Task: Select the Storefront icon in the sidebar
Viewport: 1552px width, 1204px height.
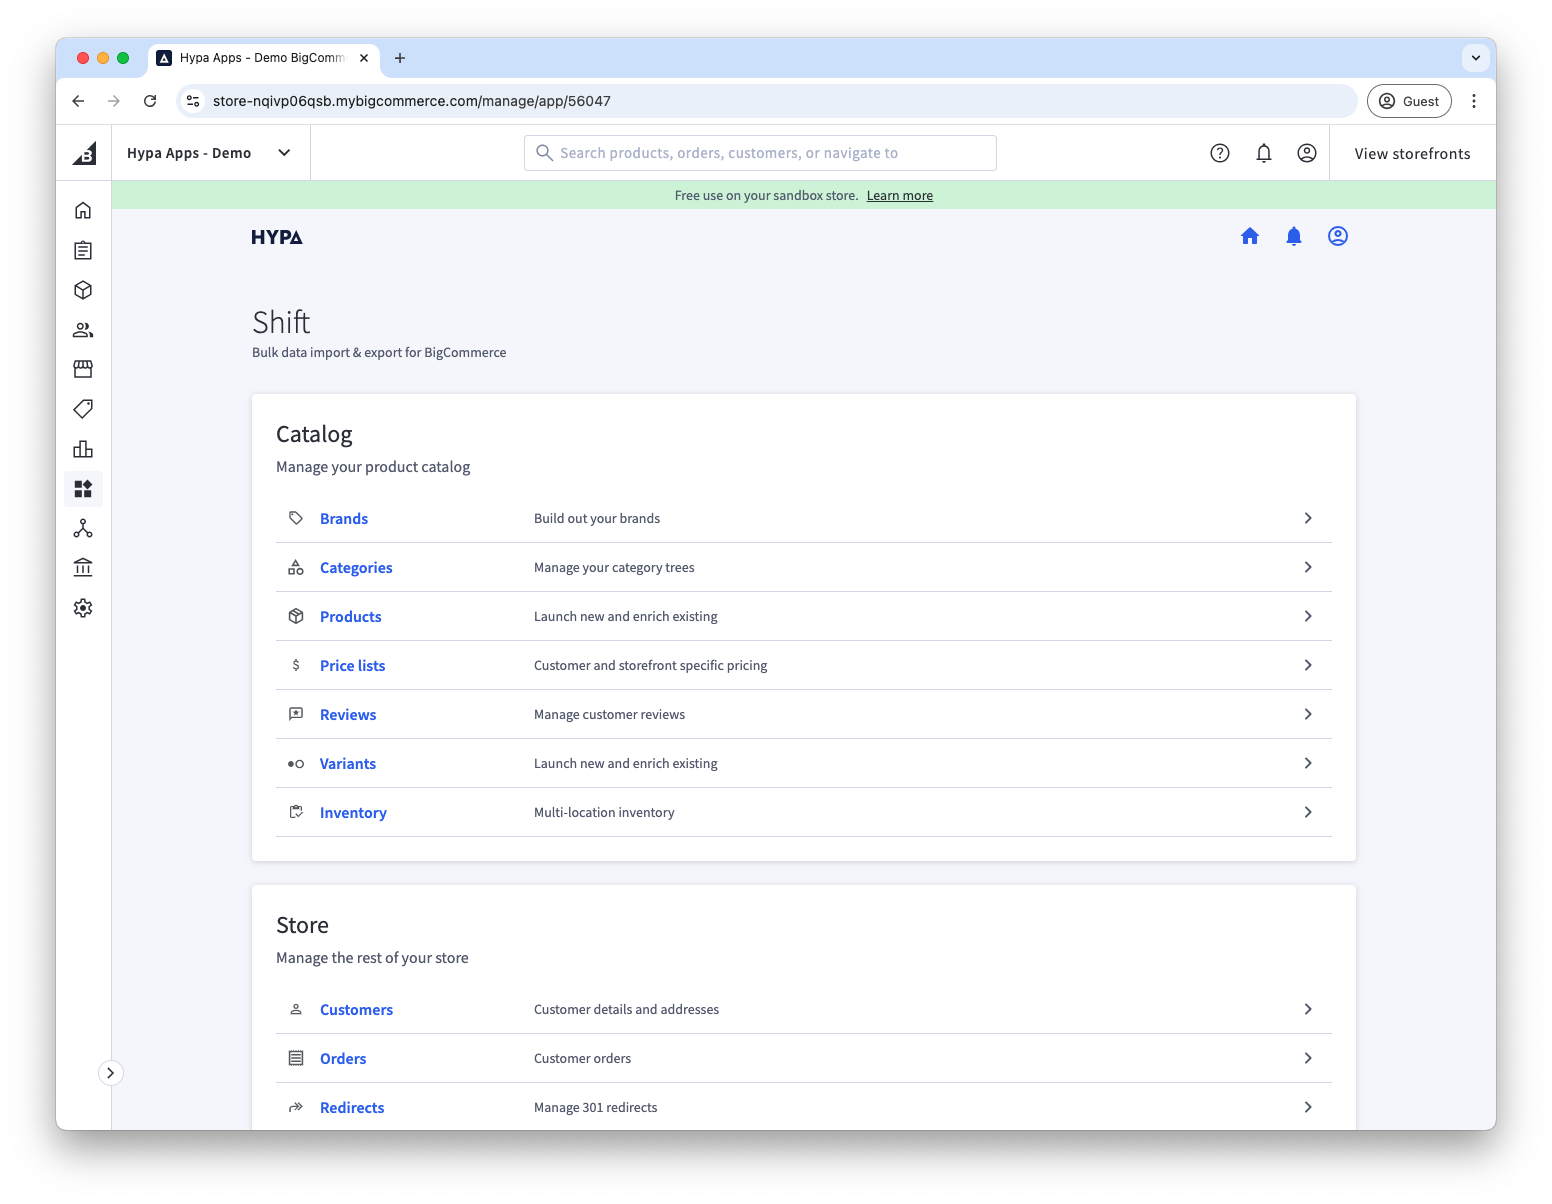Action: click(83, 369)
